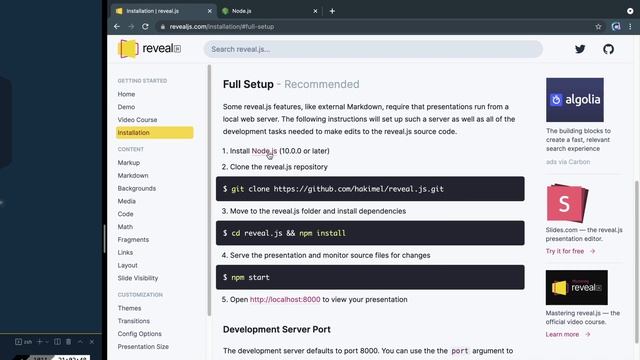Follow the Node.js link in step one
The width and height of the screenshot is (640, 360).
point(264,151)
